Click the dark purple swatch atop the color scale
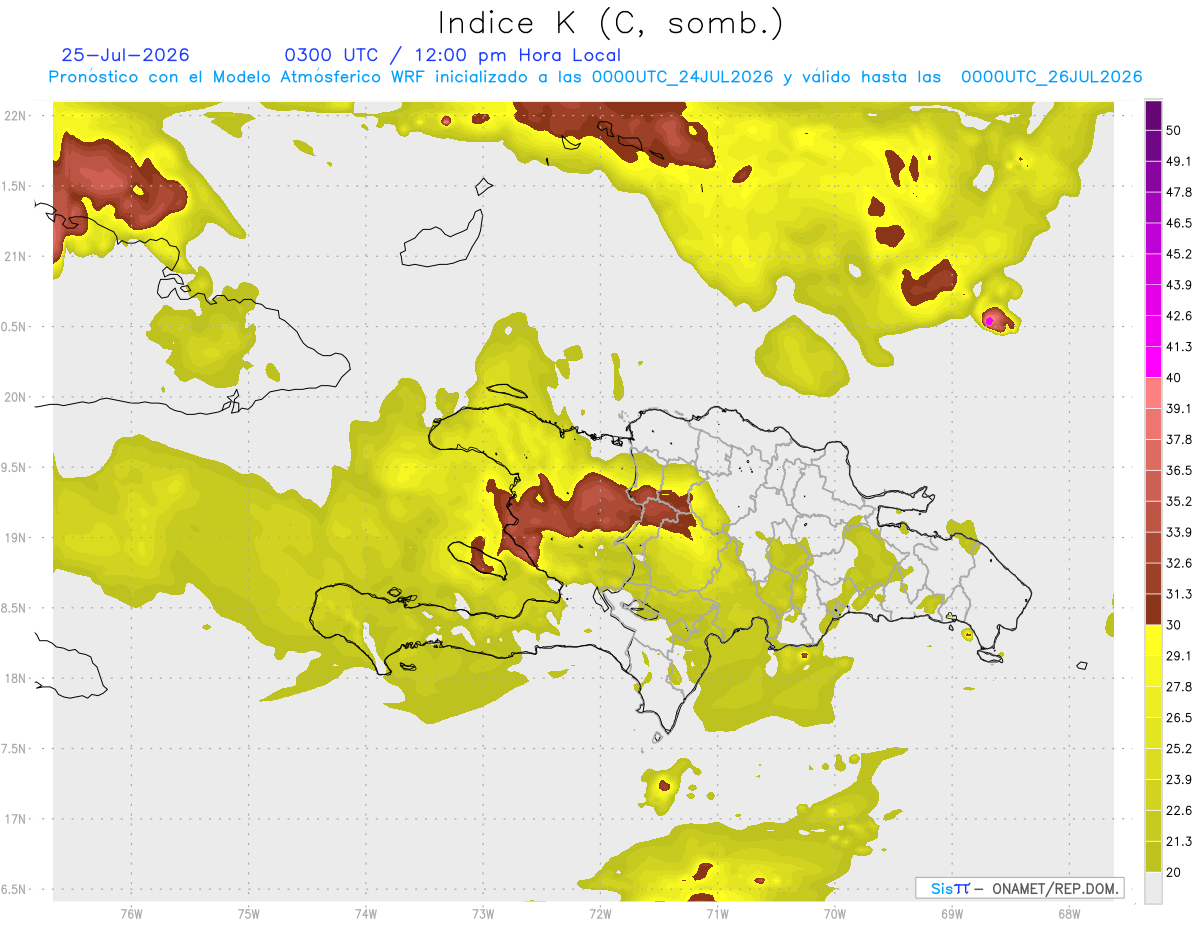 pos(1154,117)
